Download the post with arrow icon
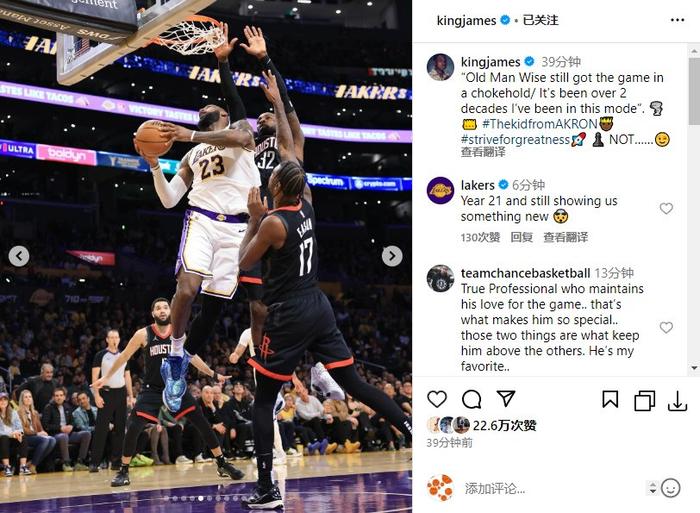Viewport: 700px width, 513px height. click(677, 400)
